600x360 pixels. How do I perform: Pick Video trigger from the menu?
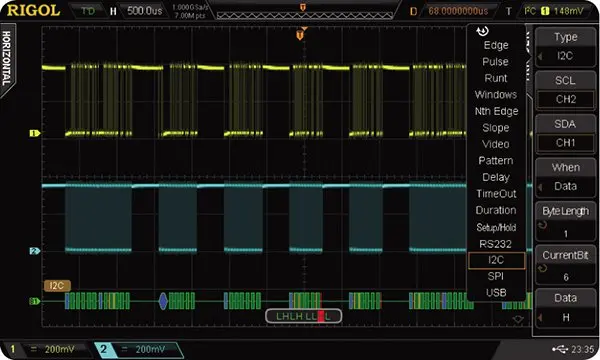click(496, 144)
